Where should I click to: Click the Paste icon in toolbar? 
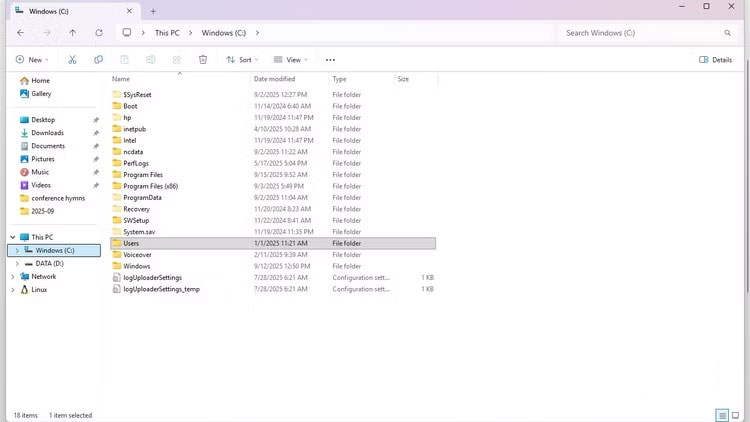(x=124, y=60)
